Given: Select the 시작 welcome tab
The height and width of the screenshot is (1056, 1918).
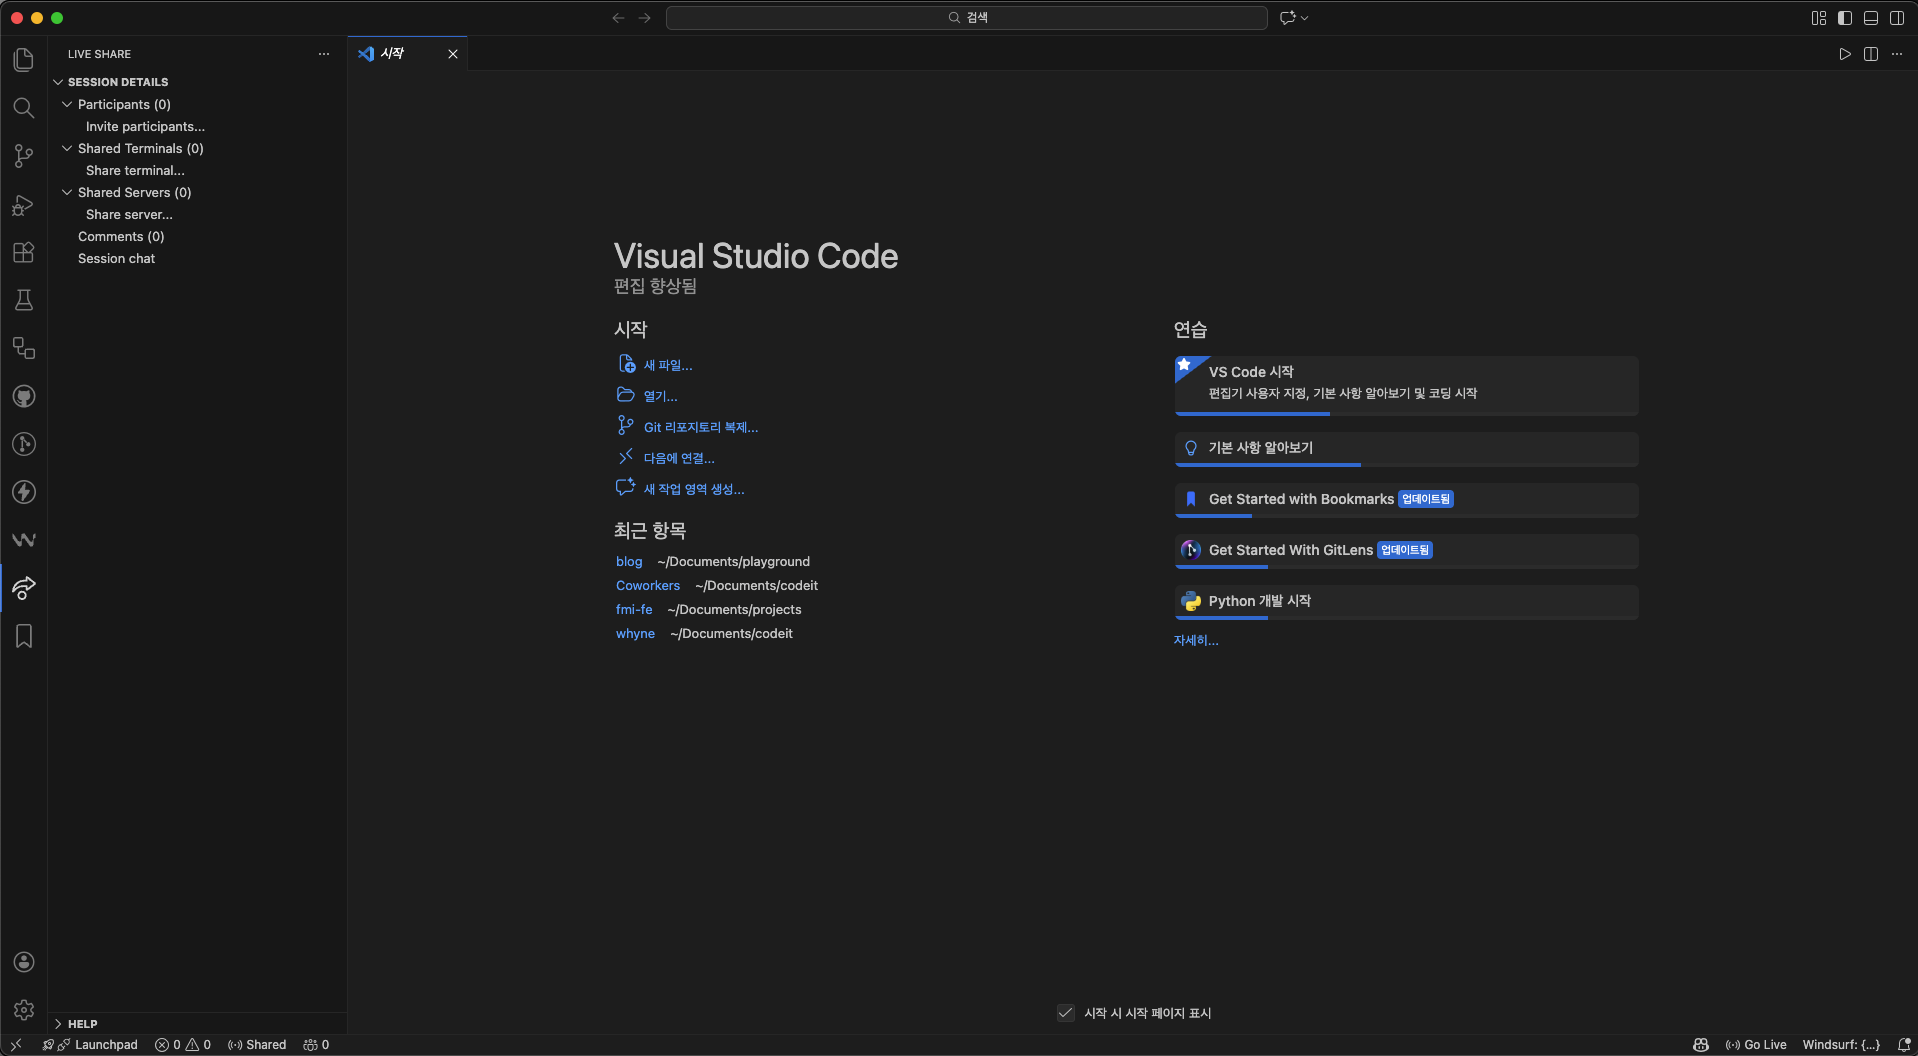Looking at the screenshot, I should [x=393, y=54].
